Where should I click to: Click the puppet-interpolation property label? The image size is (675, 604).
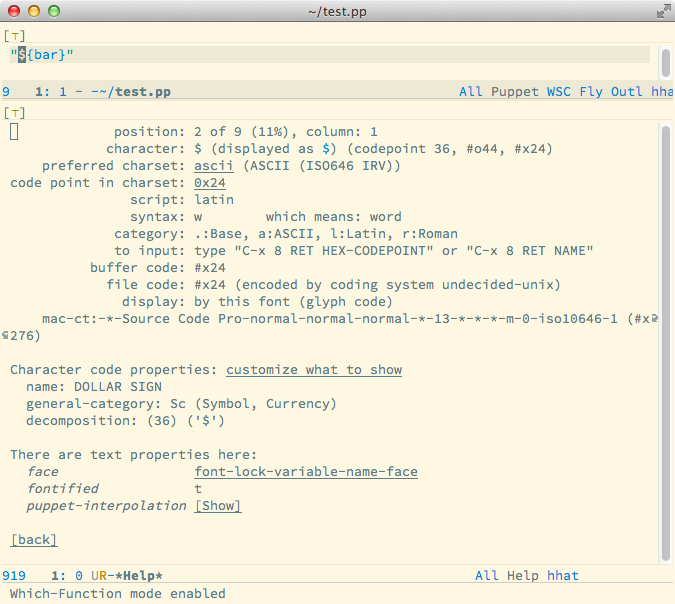pos(106,506)
